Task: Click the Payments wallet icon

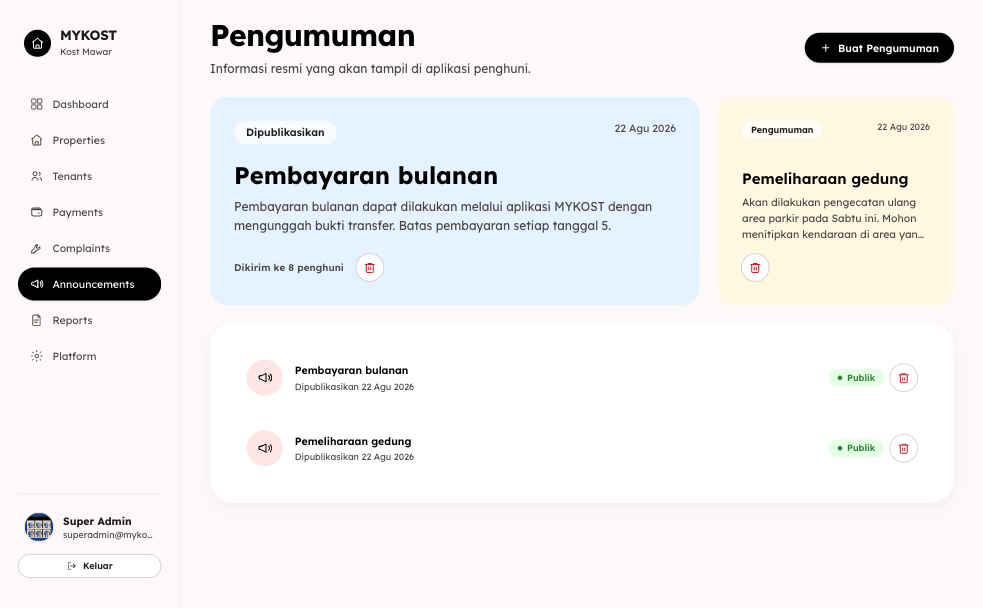Action: point(37,212)
